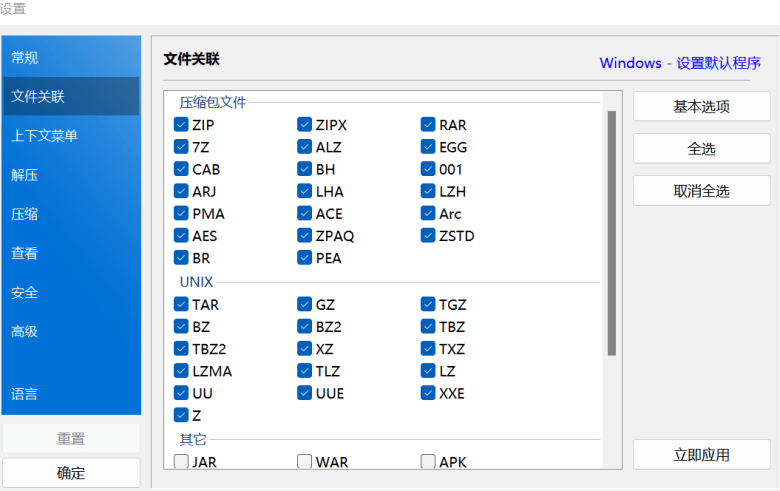Screen dimensions: 780x491
Task: Toggle the TGZ checkbox
Action: (x=428, y=304)
